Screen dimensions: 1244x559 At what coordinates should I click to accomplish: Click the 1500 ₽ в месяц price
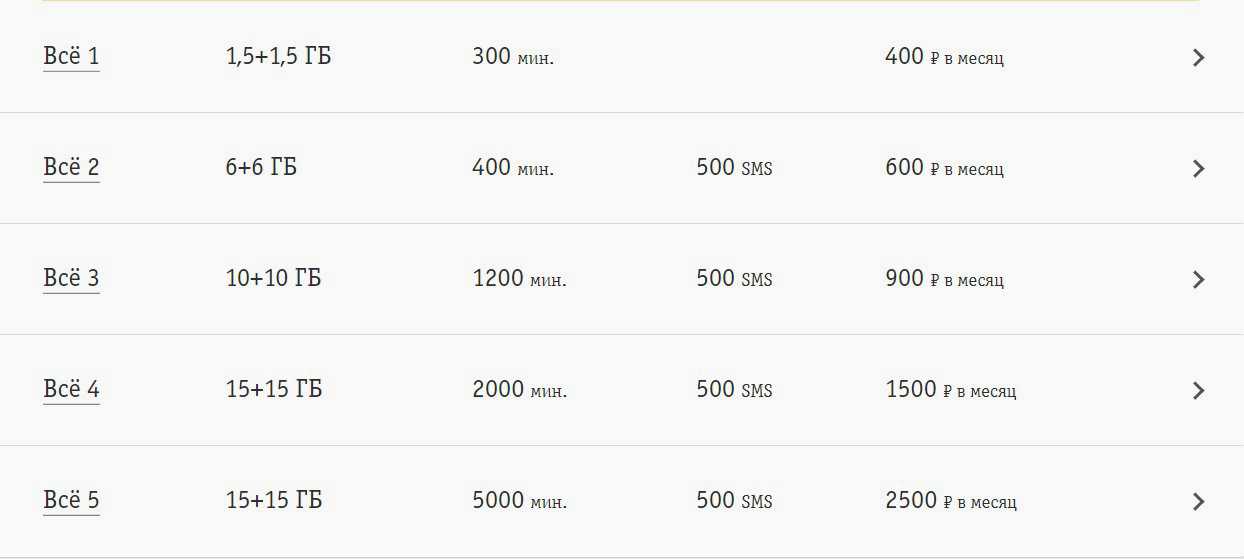tap(950, 390)
